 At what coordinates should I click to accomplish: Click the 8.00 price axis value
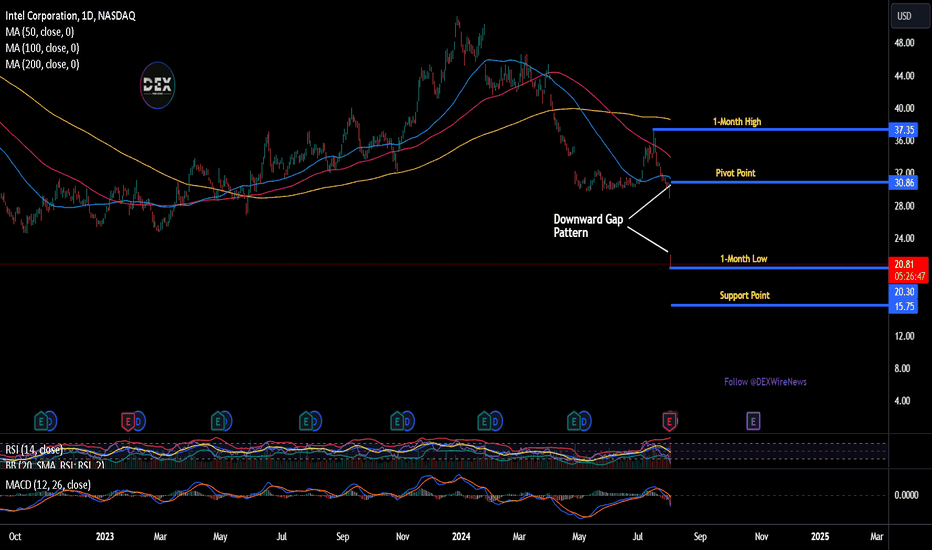pyautogui.click(x=902, y=368)
